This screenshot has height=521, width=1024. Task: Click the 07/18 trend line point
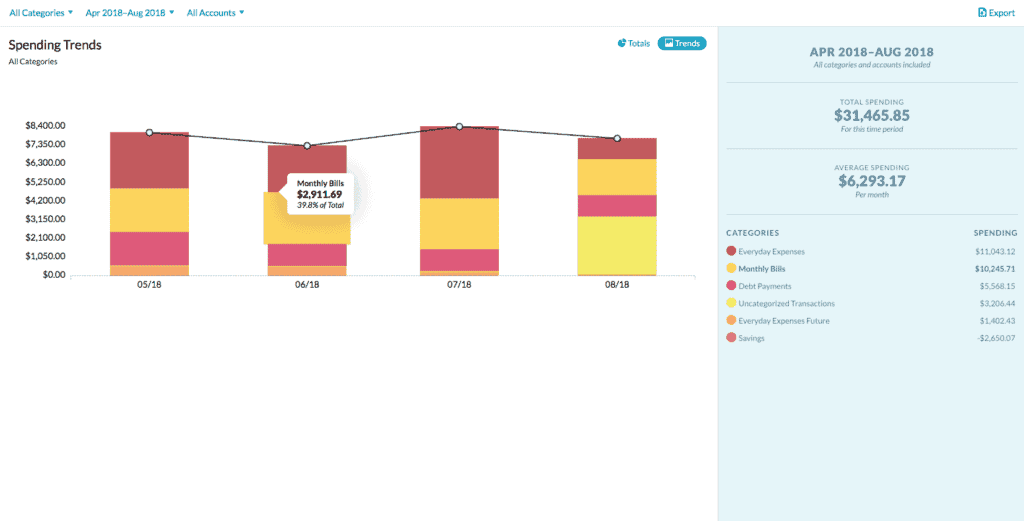(460, 126)
